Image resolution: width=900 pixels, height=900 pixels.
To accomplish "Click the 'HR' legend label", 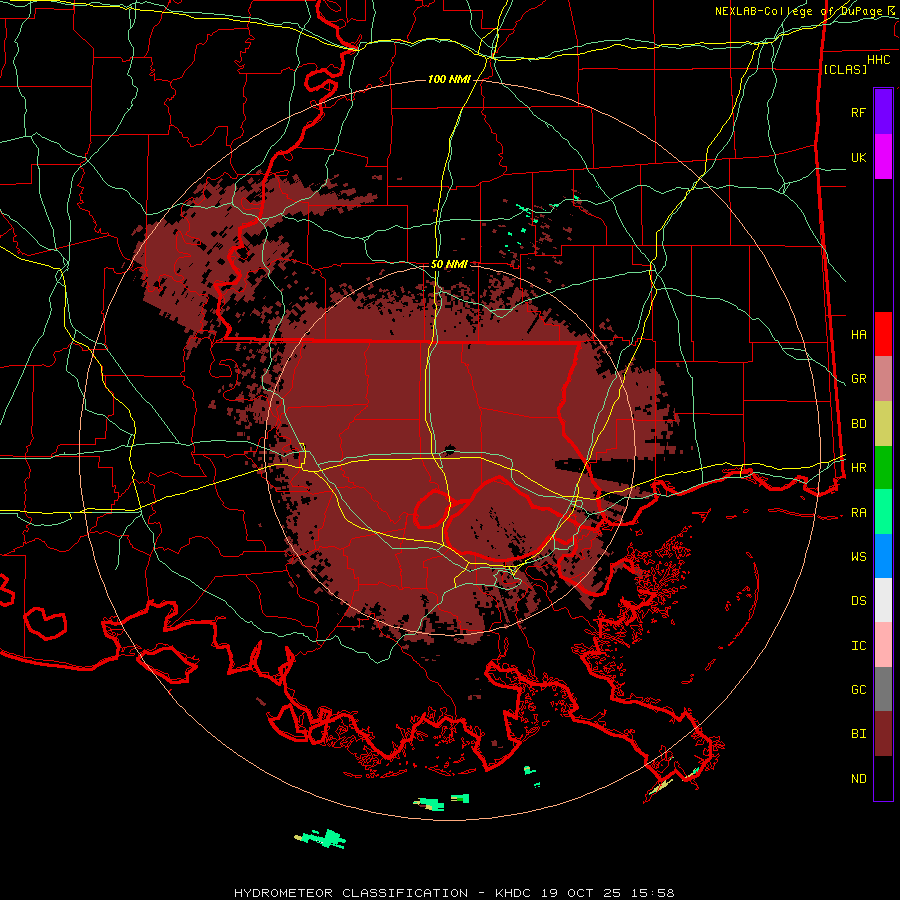I will pyautogui.click(x=858, y=468).
